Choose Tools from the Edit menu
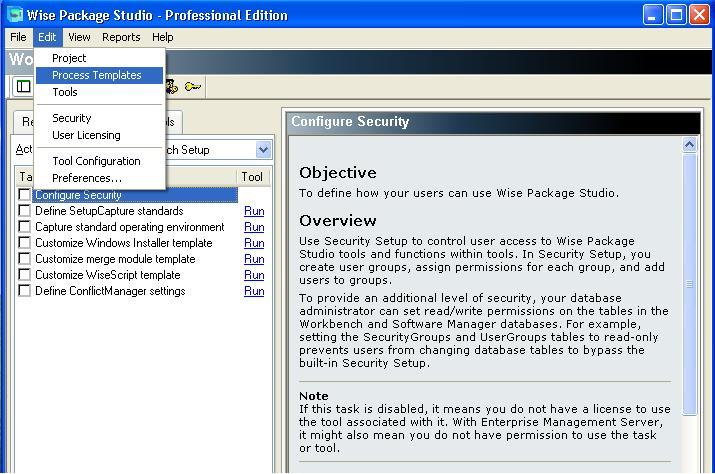The height and width of the screenshot is (474, 715). pos(99,92)
